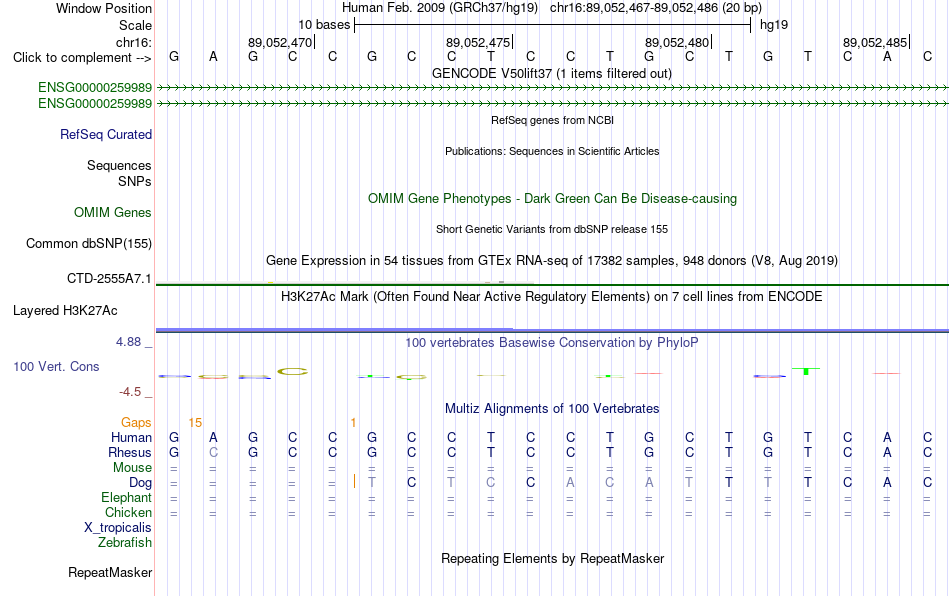This screenshot has height=596, width=950.
Task: Click the 89,052,480 ruler coordinate
Action: coord(677,42)
